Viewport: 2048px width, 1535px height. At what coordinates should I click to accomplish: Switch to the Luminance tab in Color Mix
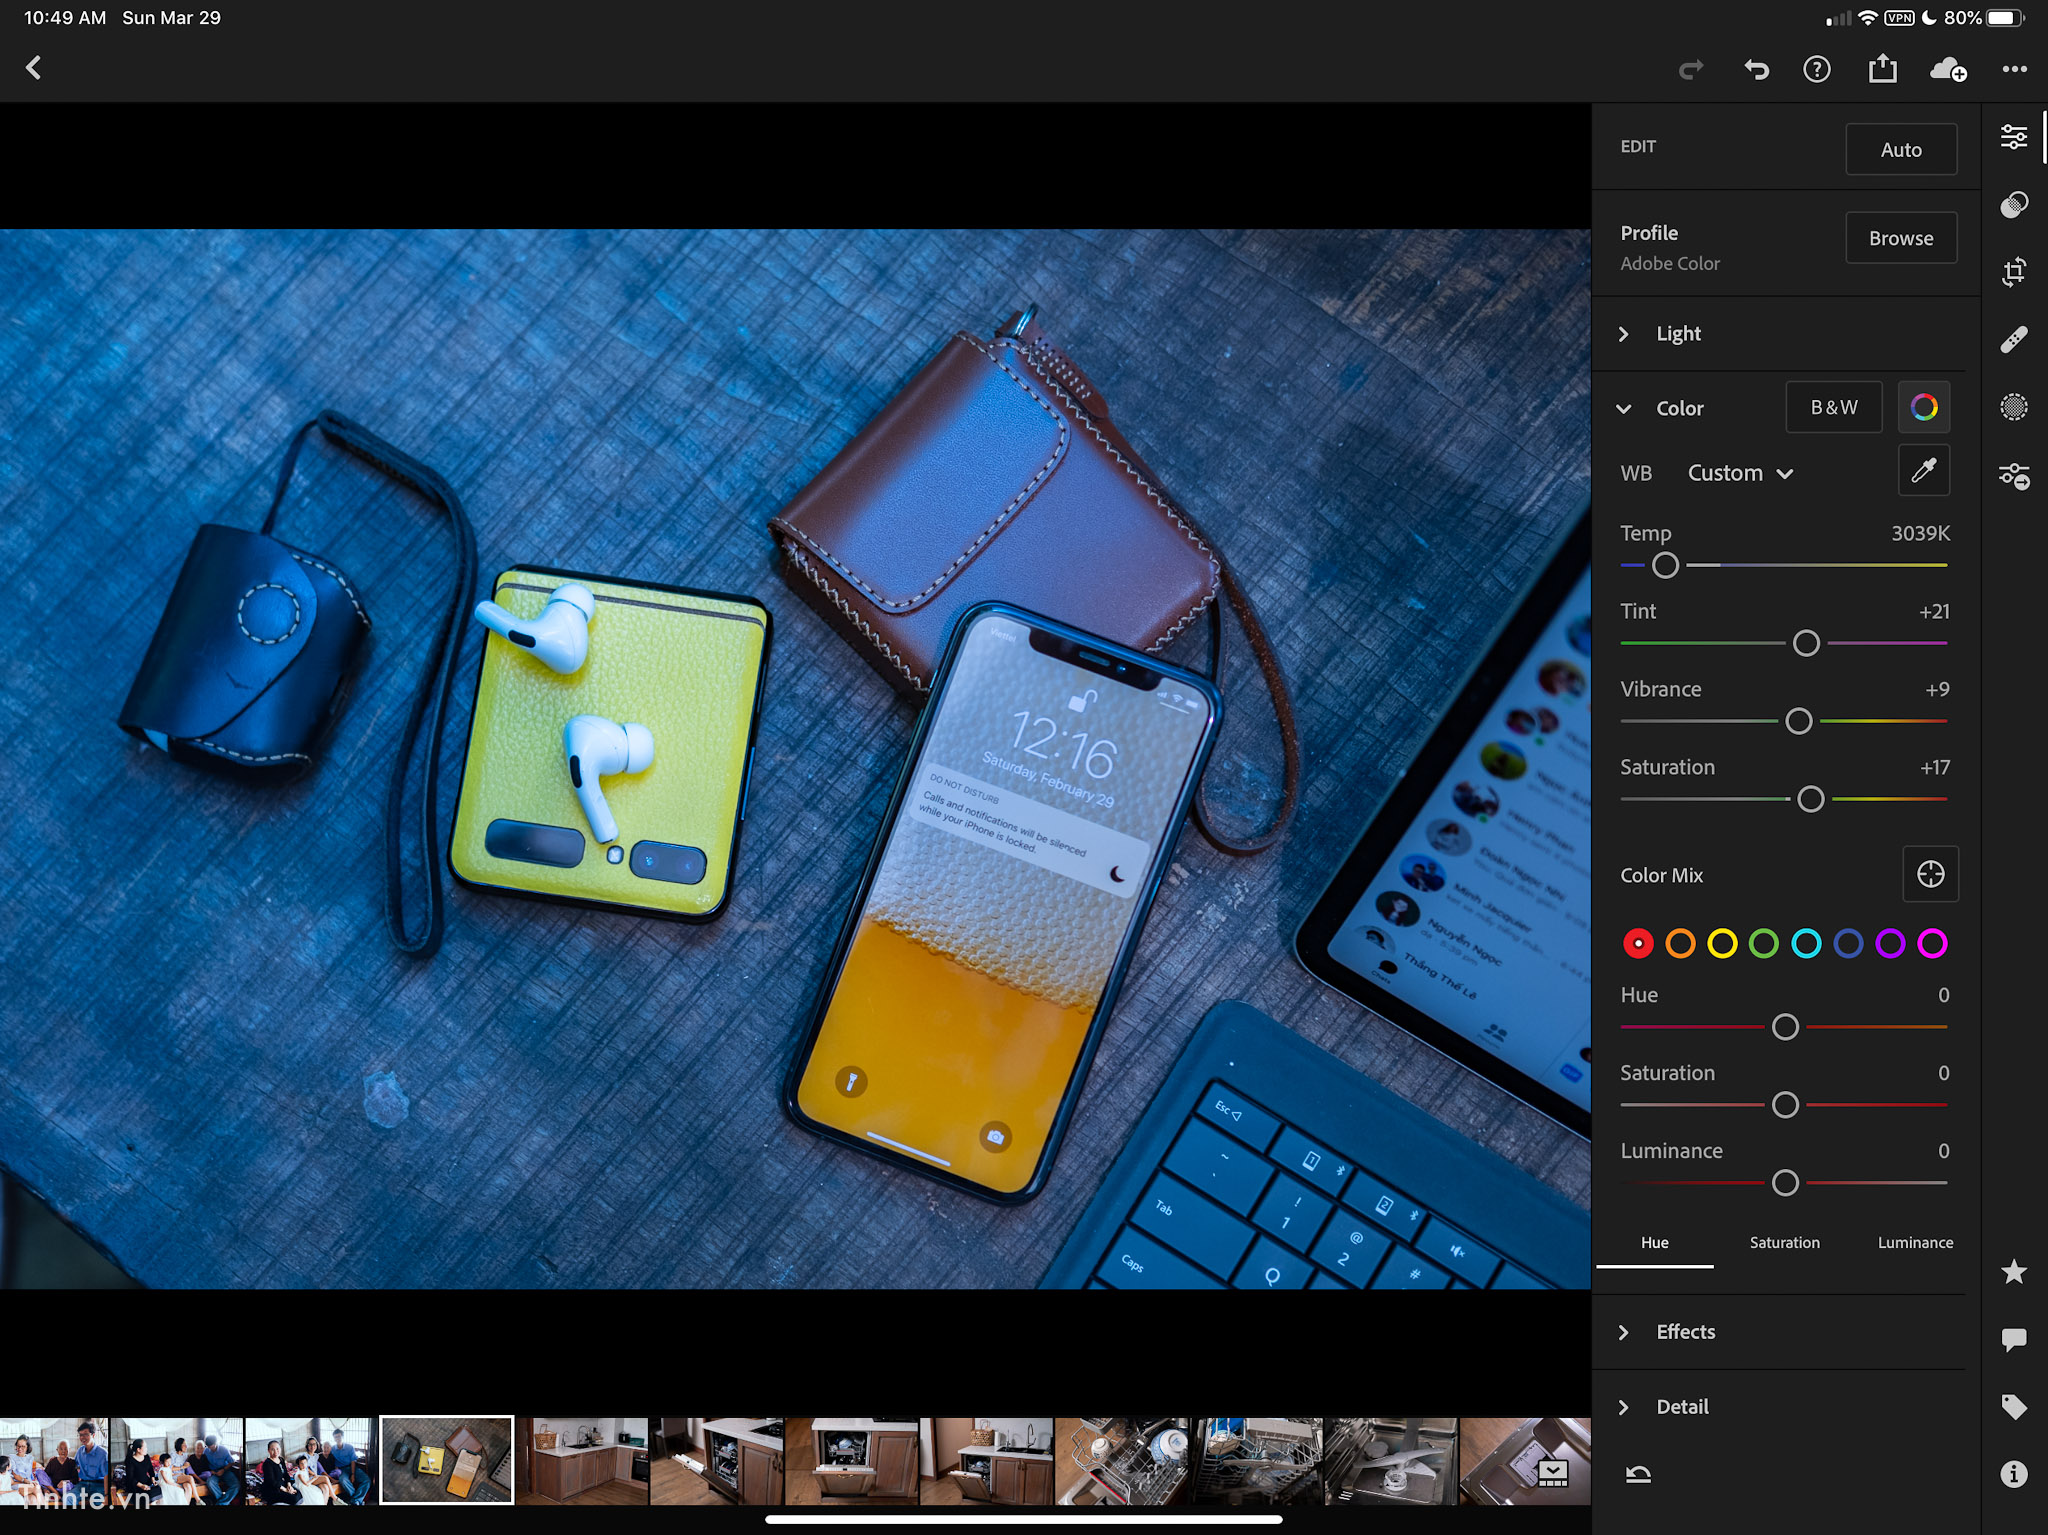coord(1915,1242)
